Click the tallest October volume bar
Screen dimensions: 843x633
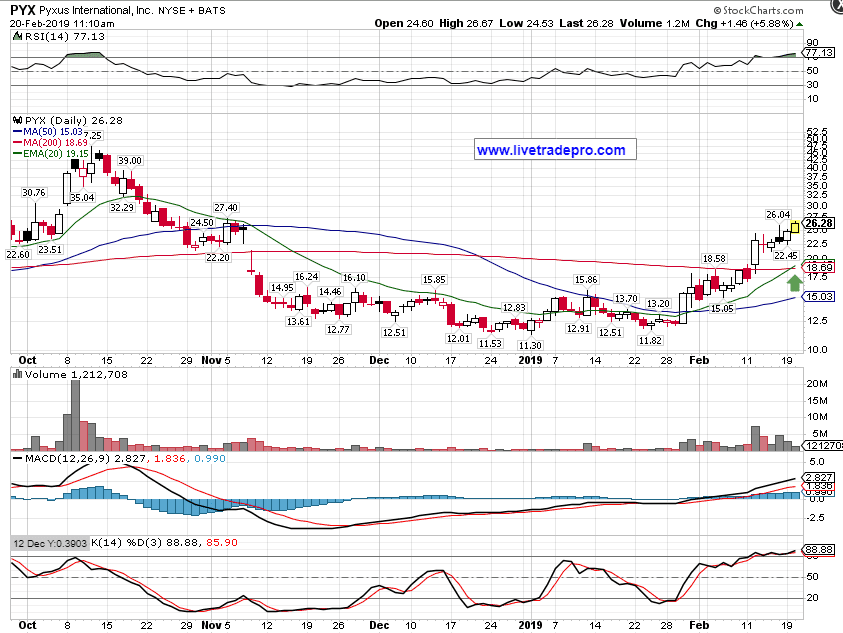73,415
